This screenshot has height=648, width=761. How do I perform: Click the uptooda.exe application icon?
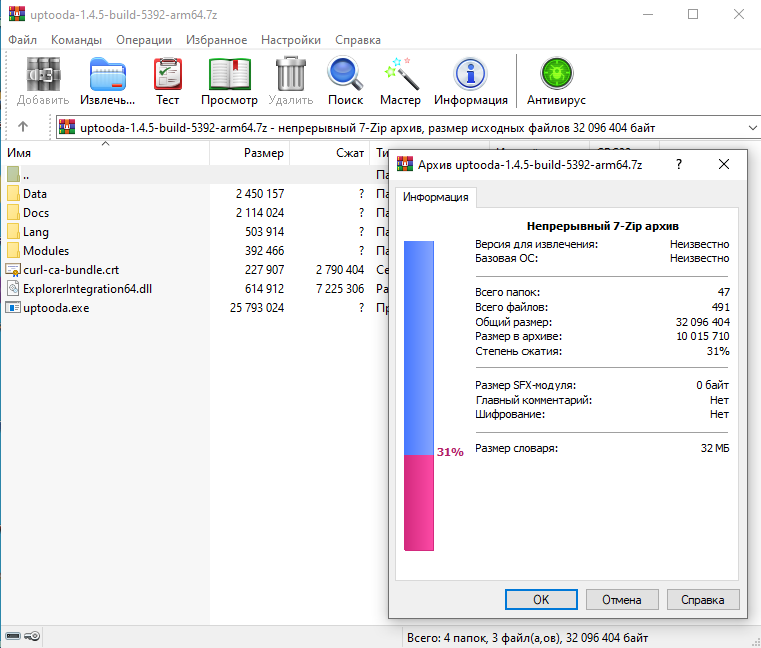(x=13, y=308)
